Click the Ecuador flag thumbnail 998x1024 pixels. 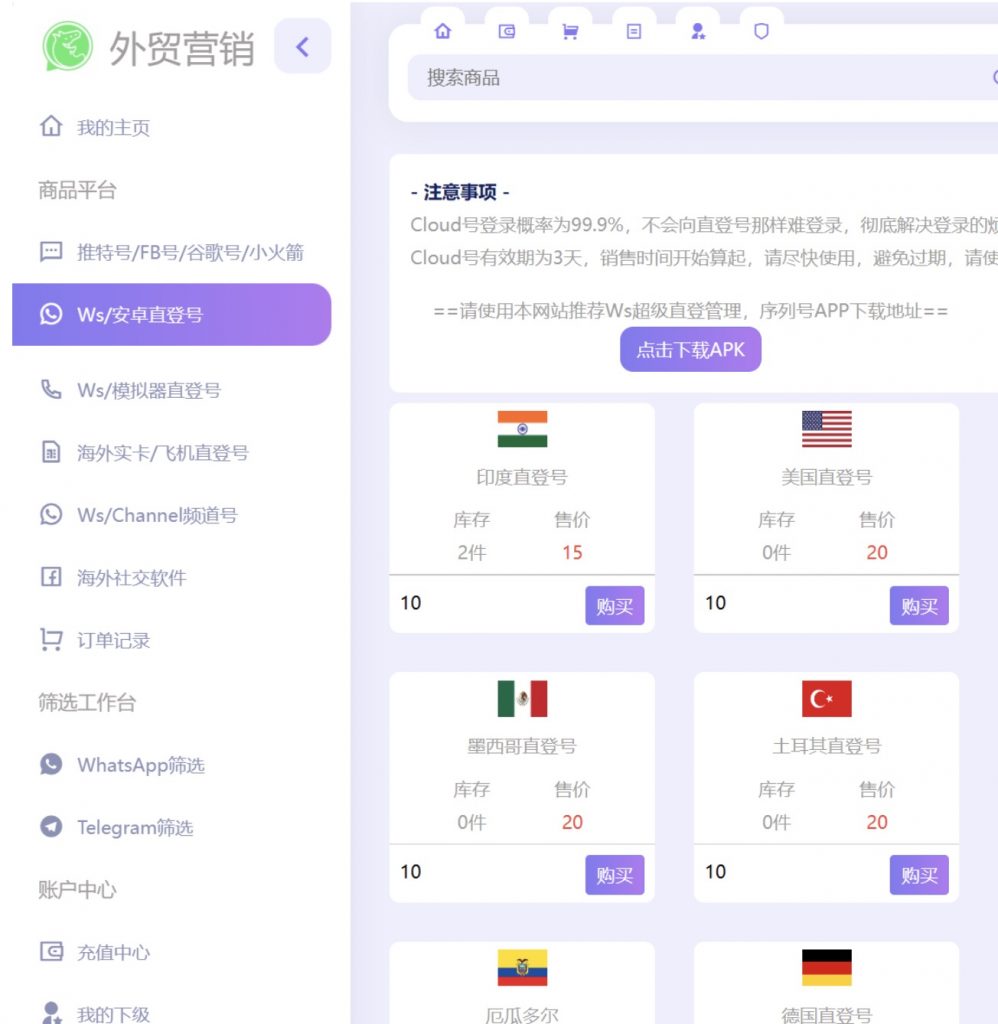pos(522,968)
